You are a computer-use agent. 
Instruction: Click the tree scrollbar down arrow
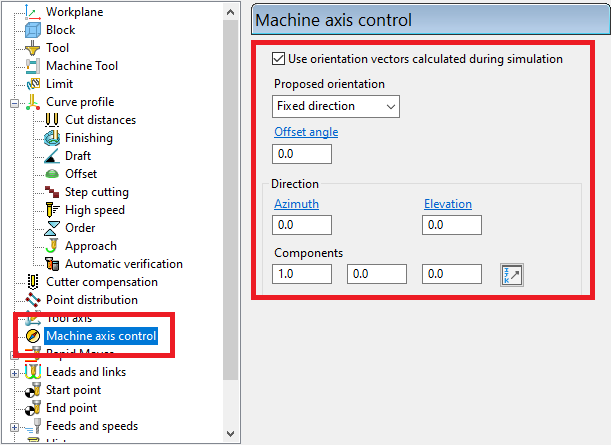232,435
